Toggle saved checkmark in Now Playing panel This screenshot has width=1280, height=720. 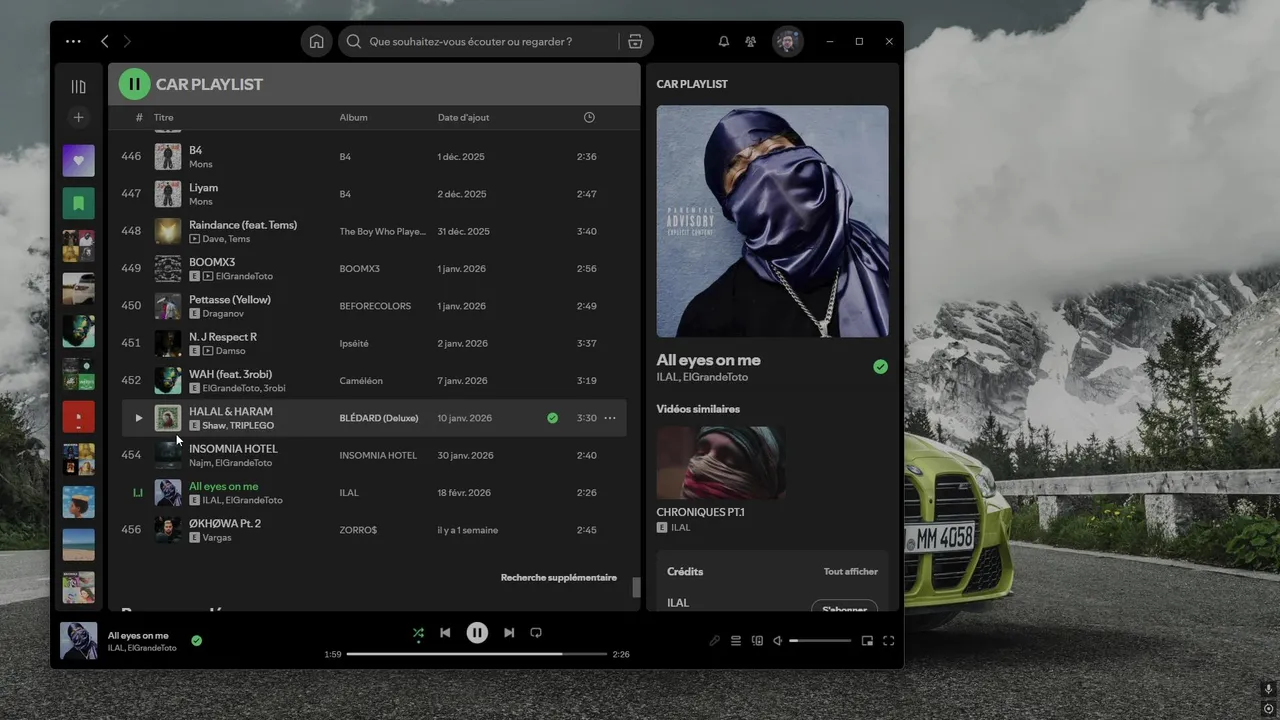(880, 367)
